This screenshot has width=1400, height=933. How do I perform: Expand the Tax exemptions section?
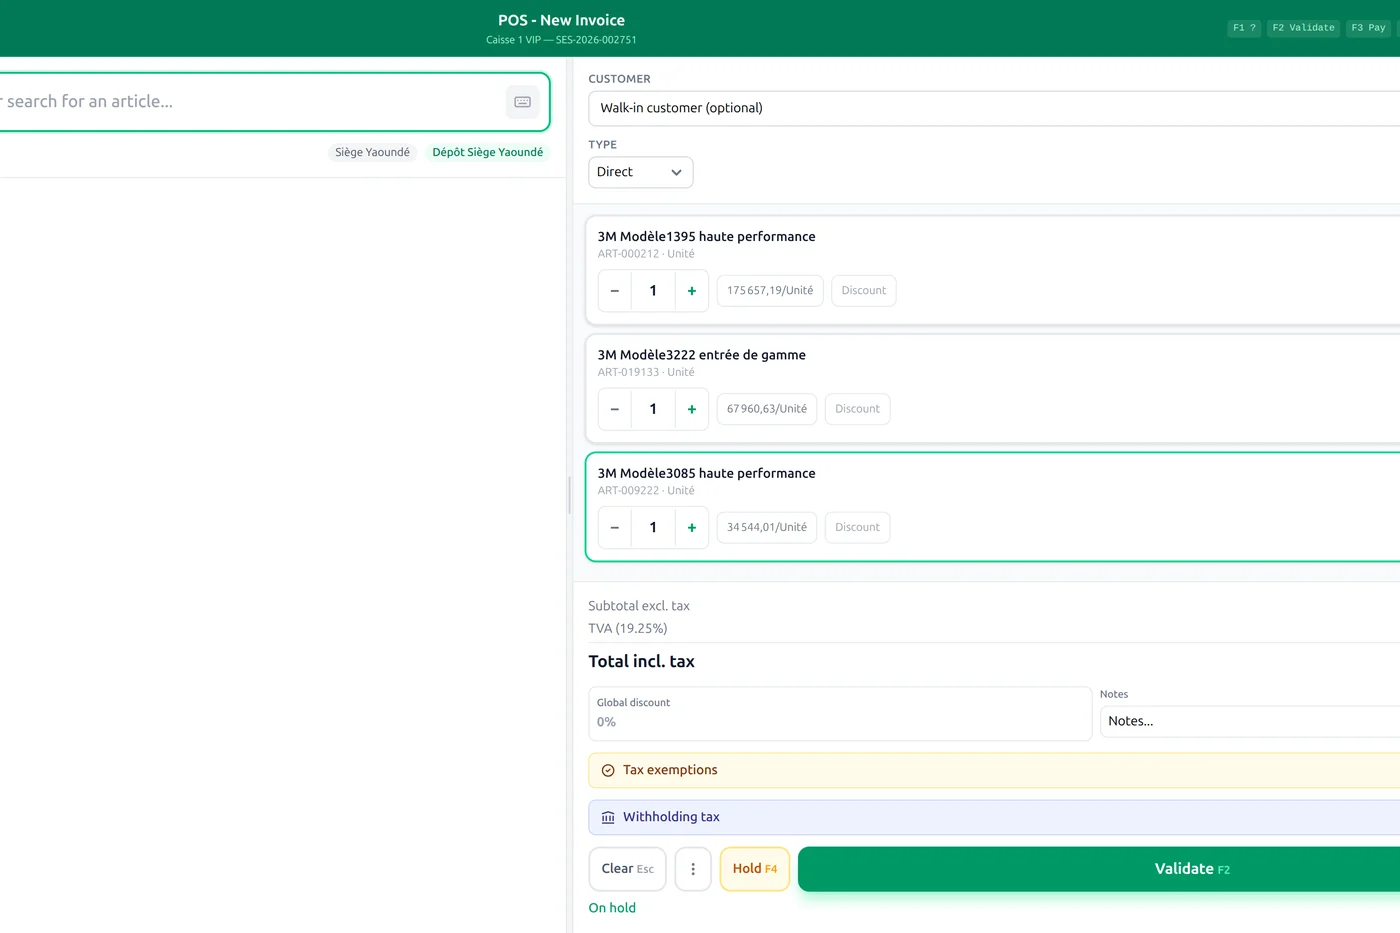994,771
